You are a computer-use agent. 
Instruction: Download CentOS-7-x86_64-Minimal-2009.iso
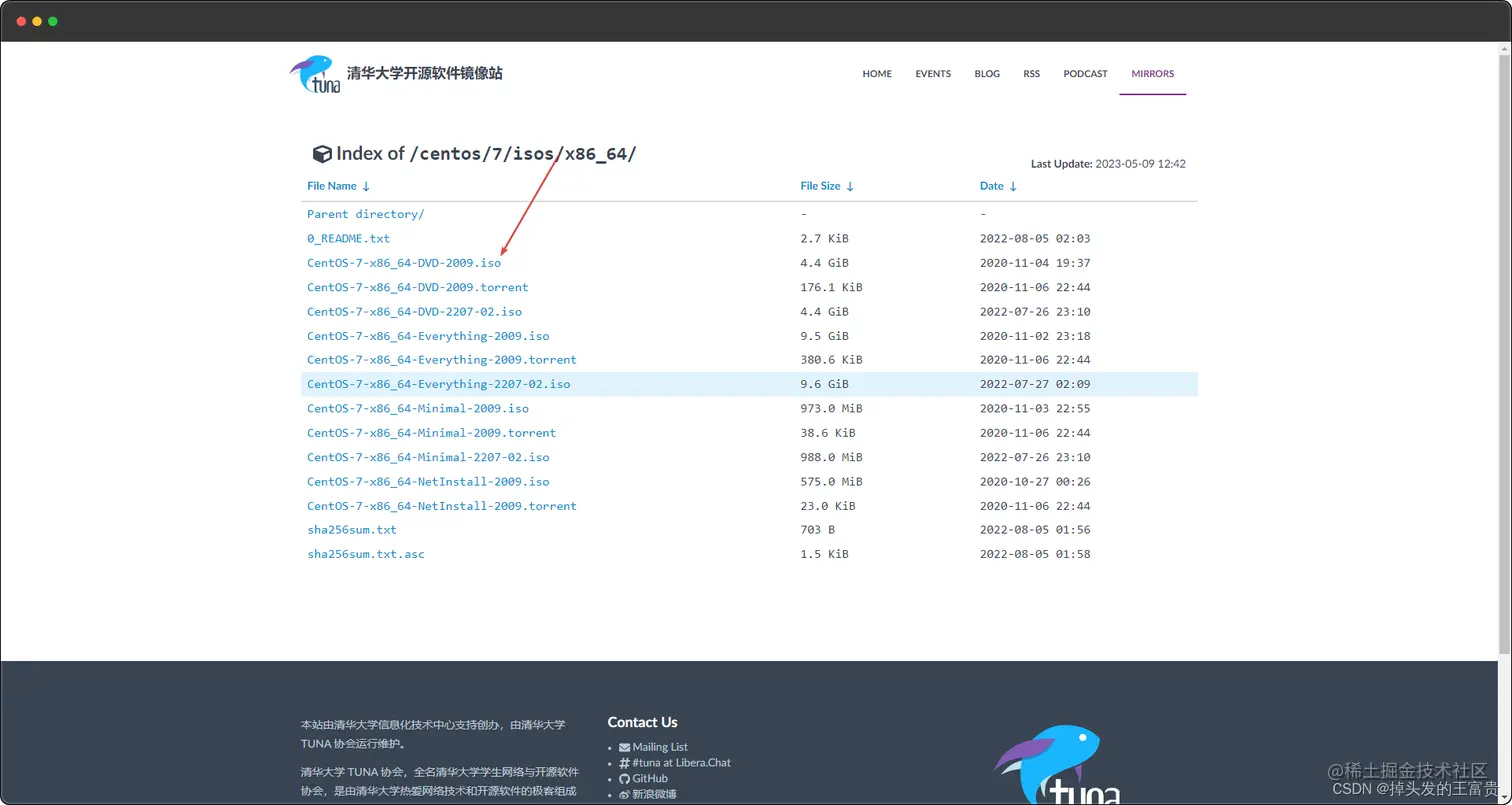tap(418, 409)
